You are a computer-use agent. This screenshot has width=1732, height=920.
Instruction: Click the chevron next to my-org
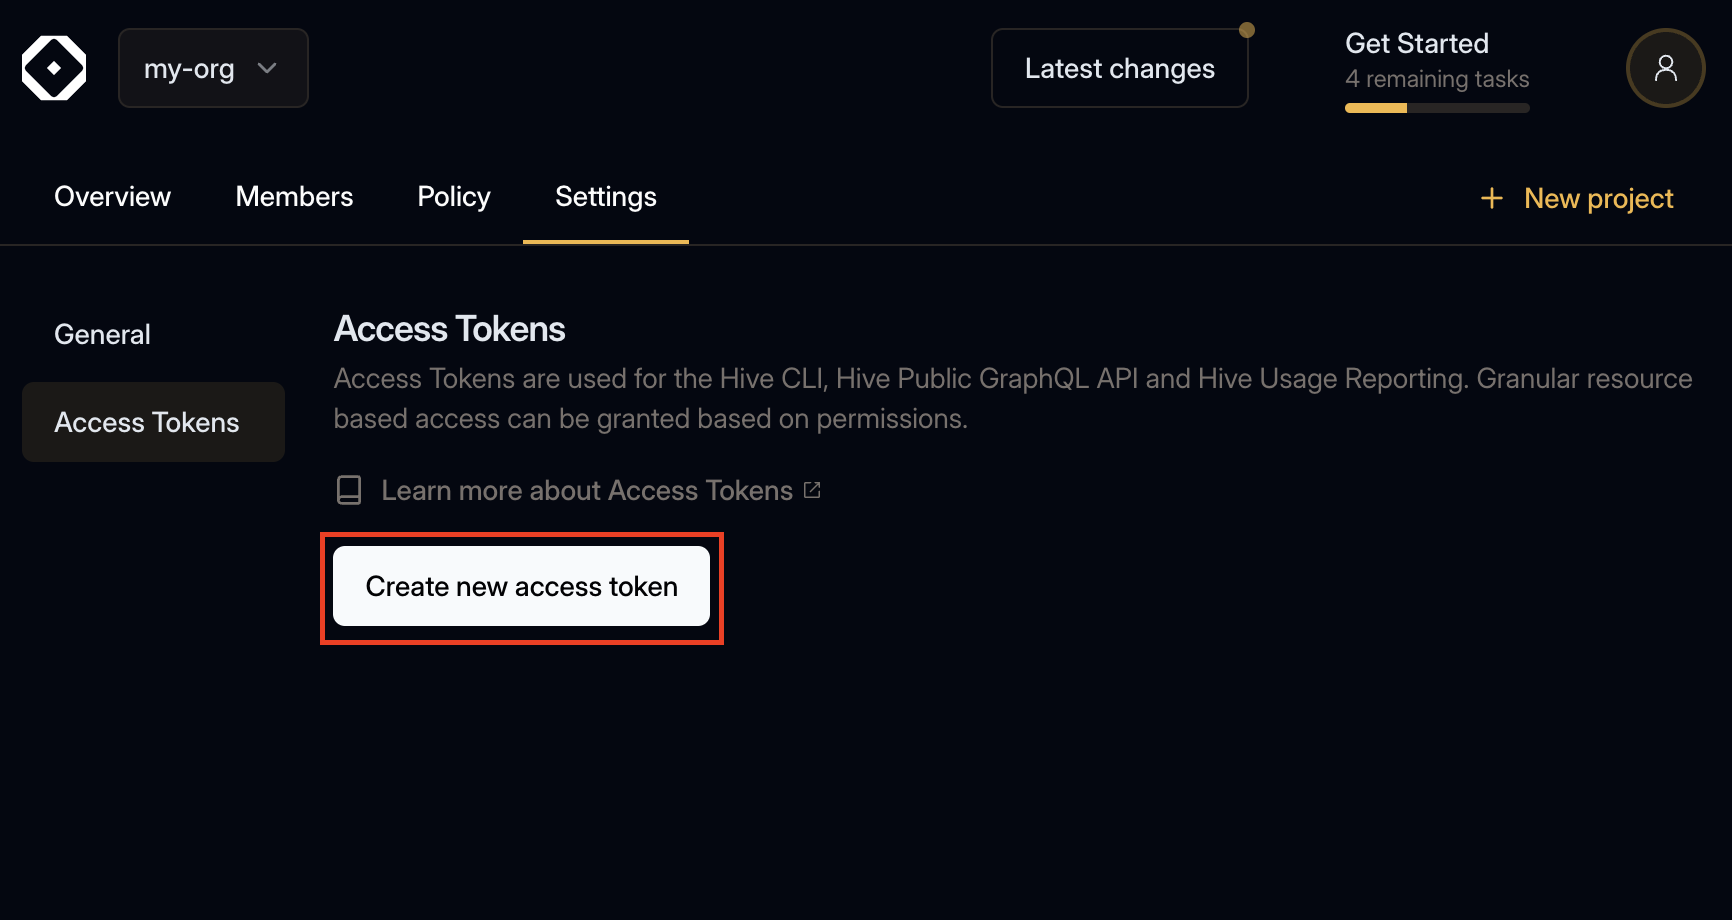click(x=266, y=69)
